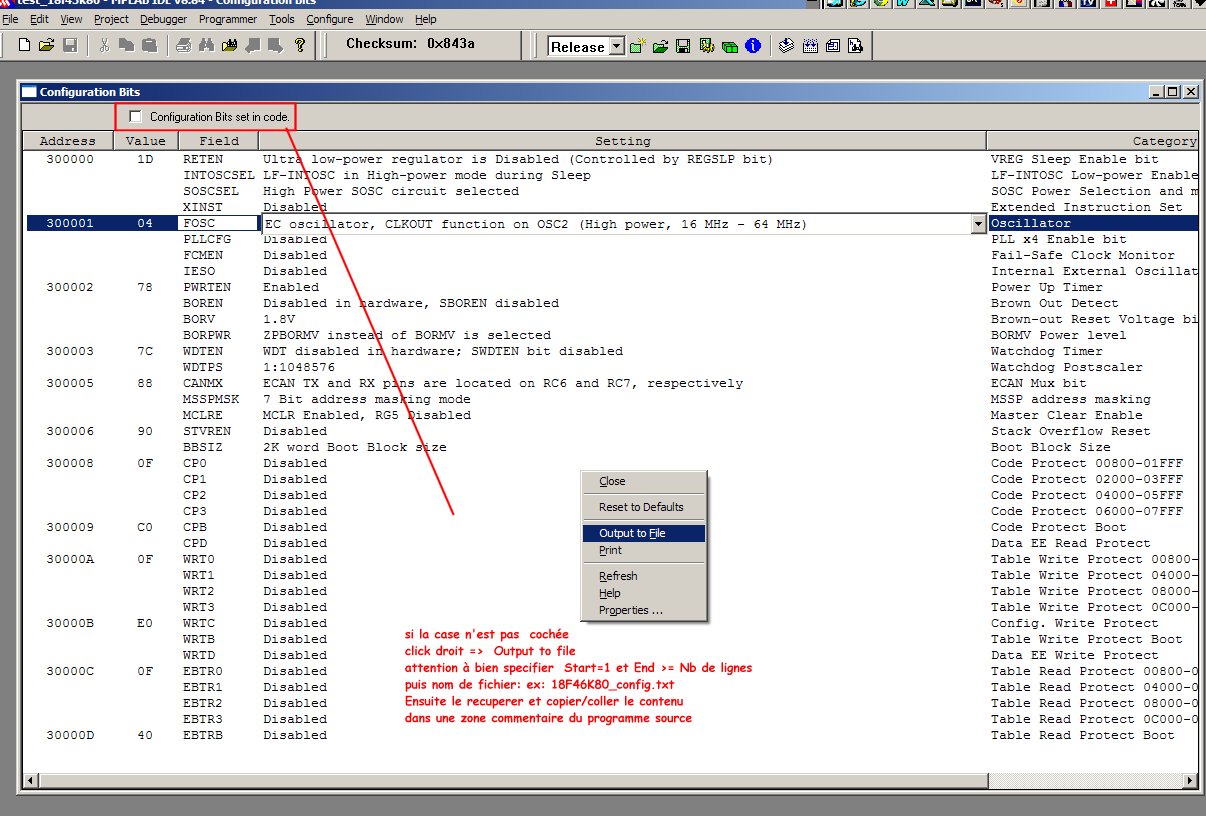Screen dimensions: 1206x816
Task: Choose Refresh in the context menu
Action: click(644, 576)
